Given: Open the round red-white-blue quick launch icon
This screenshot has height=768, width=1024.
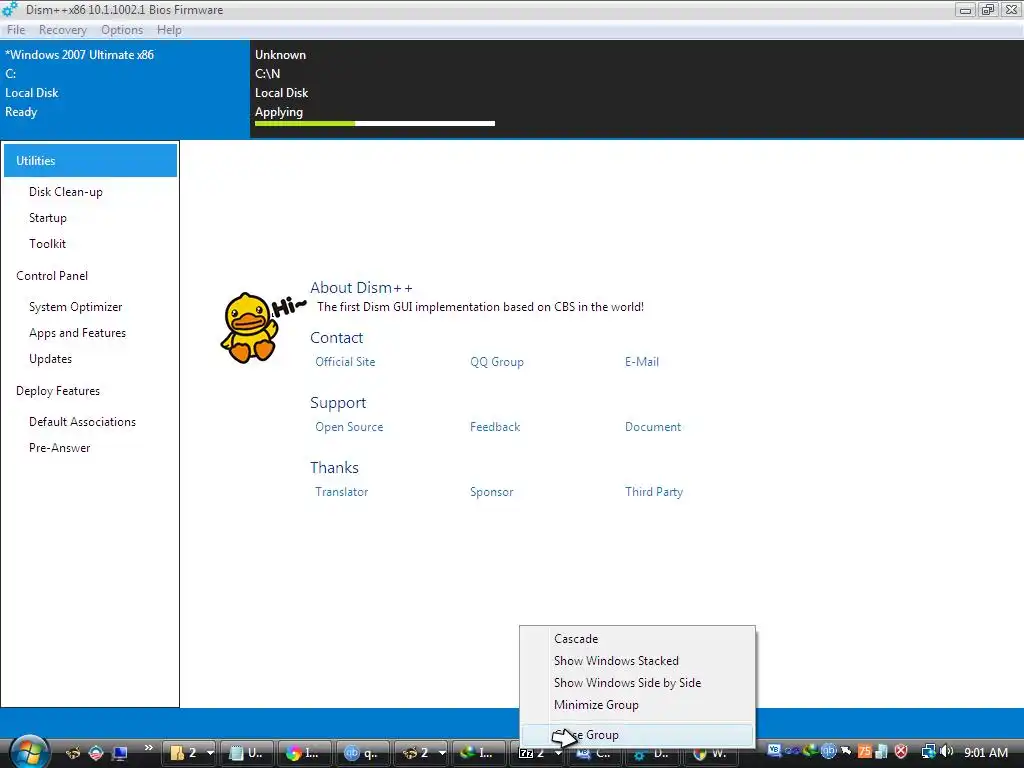Looking at the screenshot, I should click(x=96, y=753).
